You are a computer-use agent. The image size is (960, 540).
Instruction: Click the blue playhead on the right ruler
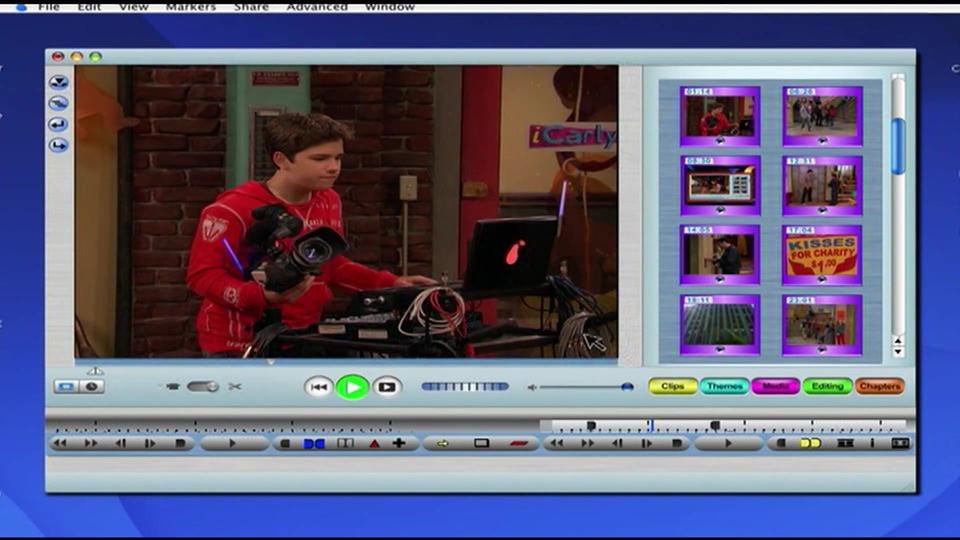pos(650,425)
